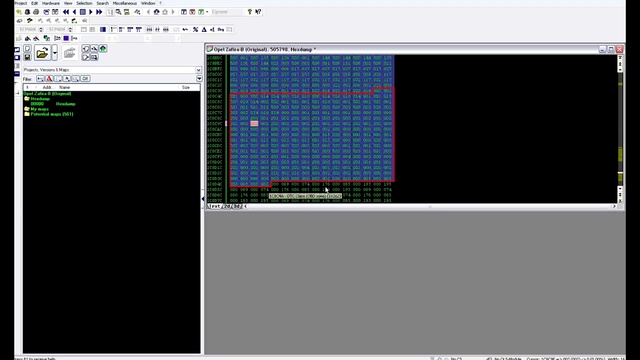The height and width of the screenshot is (360, 640).
Task: Jump to last map with double-right arrow
Action: (x=99, y=12)
